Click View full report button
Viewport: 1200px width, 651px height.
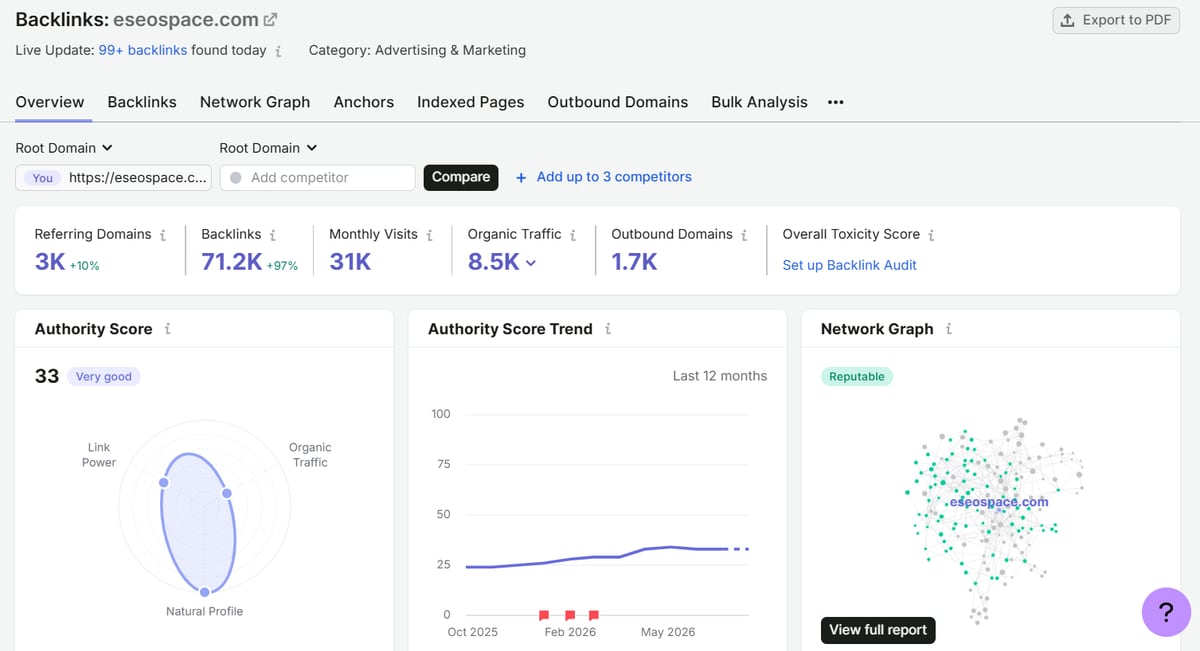click(x=878, y=630)
